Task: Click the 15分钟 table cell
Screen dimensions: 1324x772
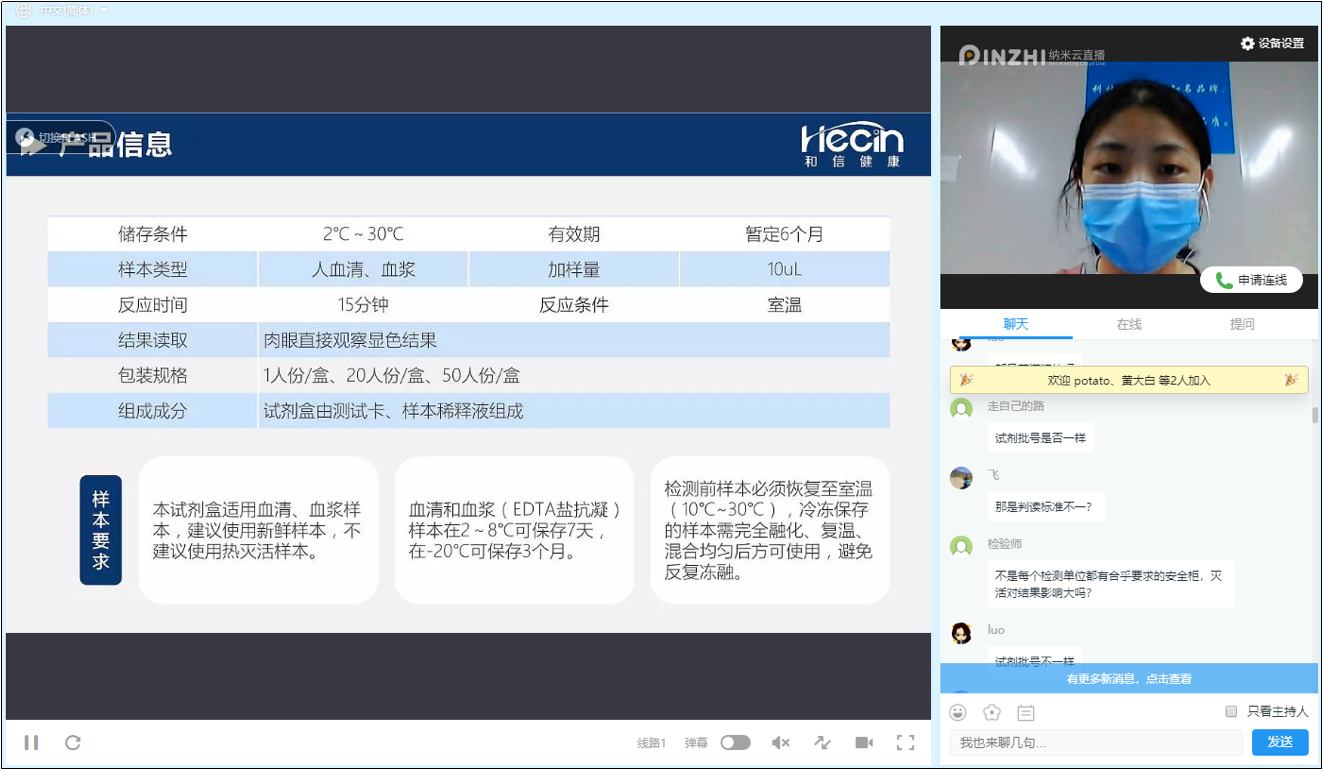Action: (x=363, y=305)
